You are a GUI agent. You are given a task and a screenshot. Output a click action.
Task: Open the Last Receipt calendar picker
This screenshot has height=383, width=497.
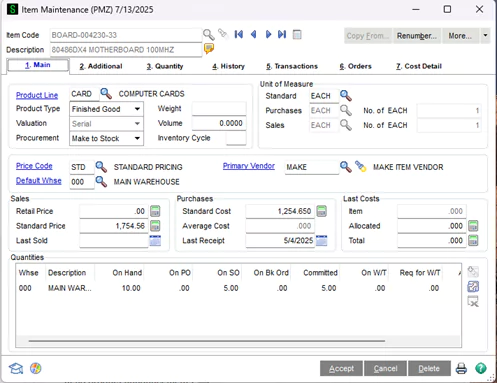tap(322, 240)
